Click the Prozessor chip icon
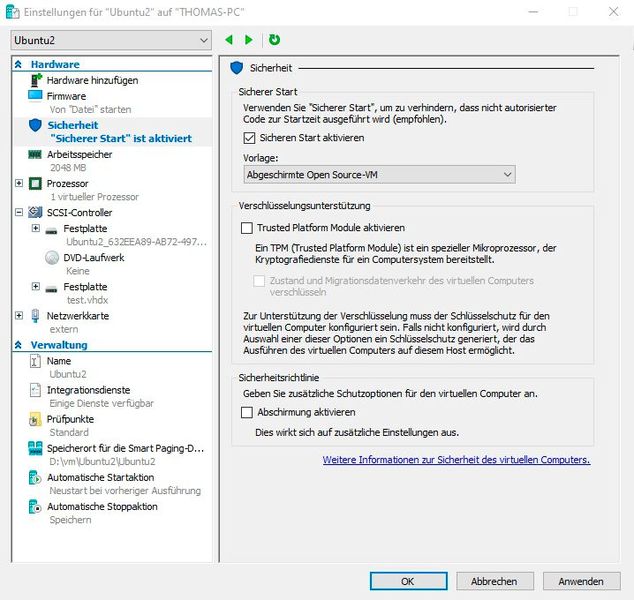This screenshot has height=600, width=634. click(x=35, y=184)
